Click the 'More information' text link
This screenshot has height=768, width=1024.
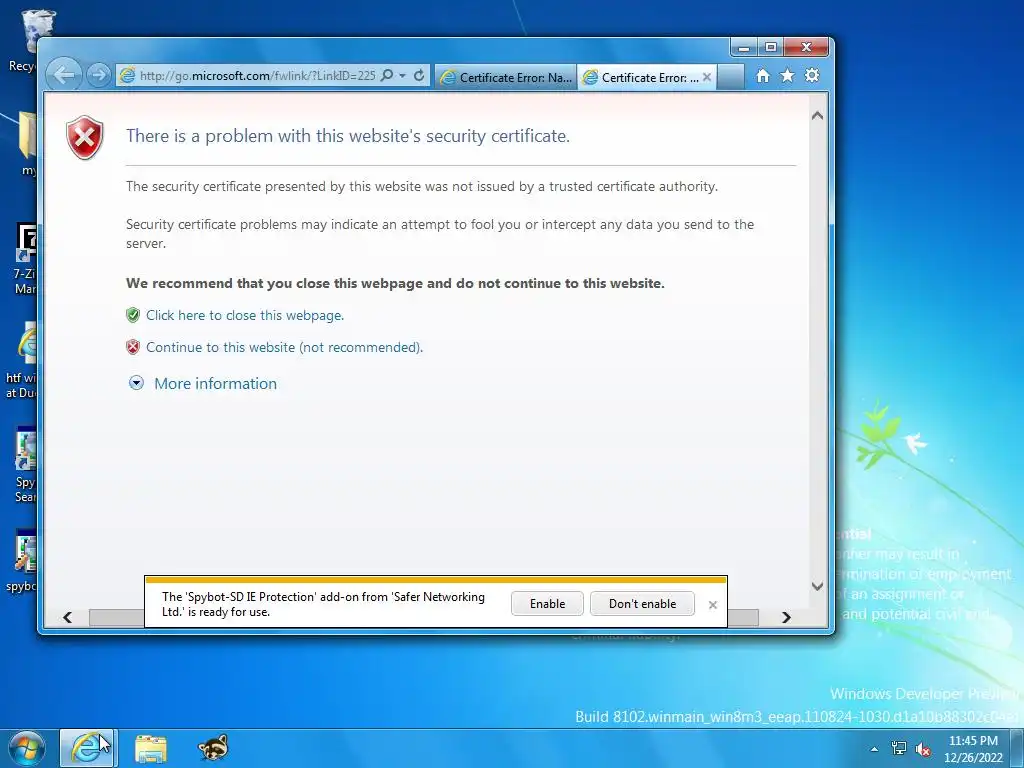pyautogui.click(x=216, y=383)
